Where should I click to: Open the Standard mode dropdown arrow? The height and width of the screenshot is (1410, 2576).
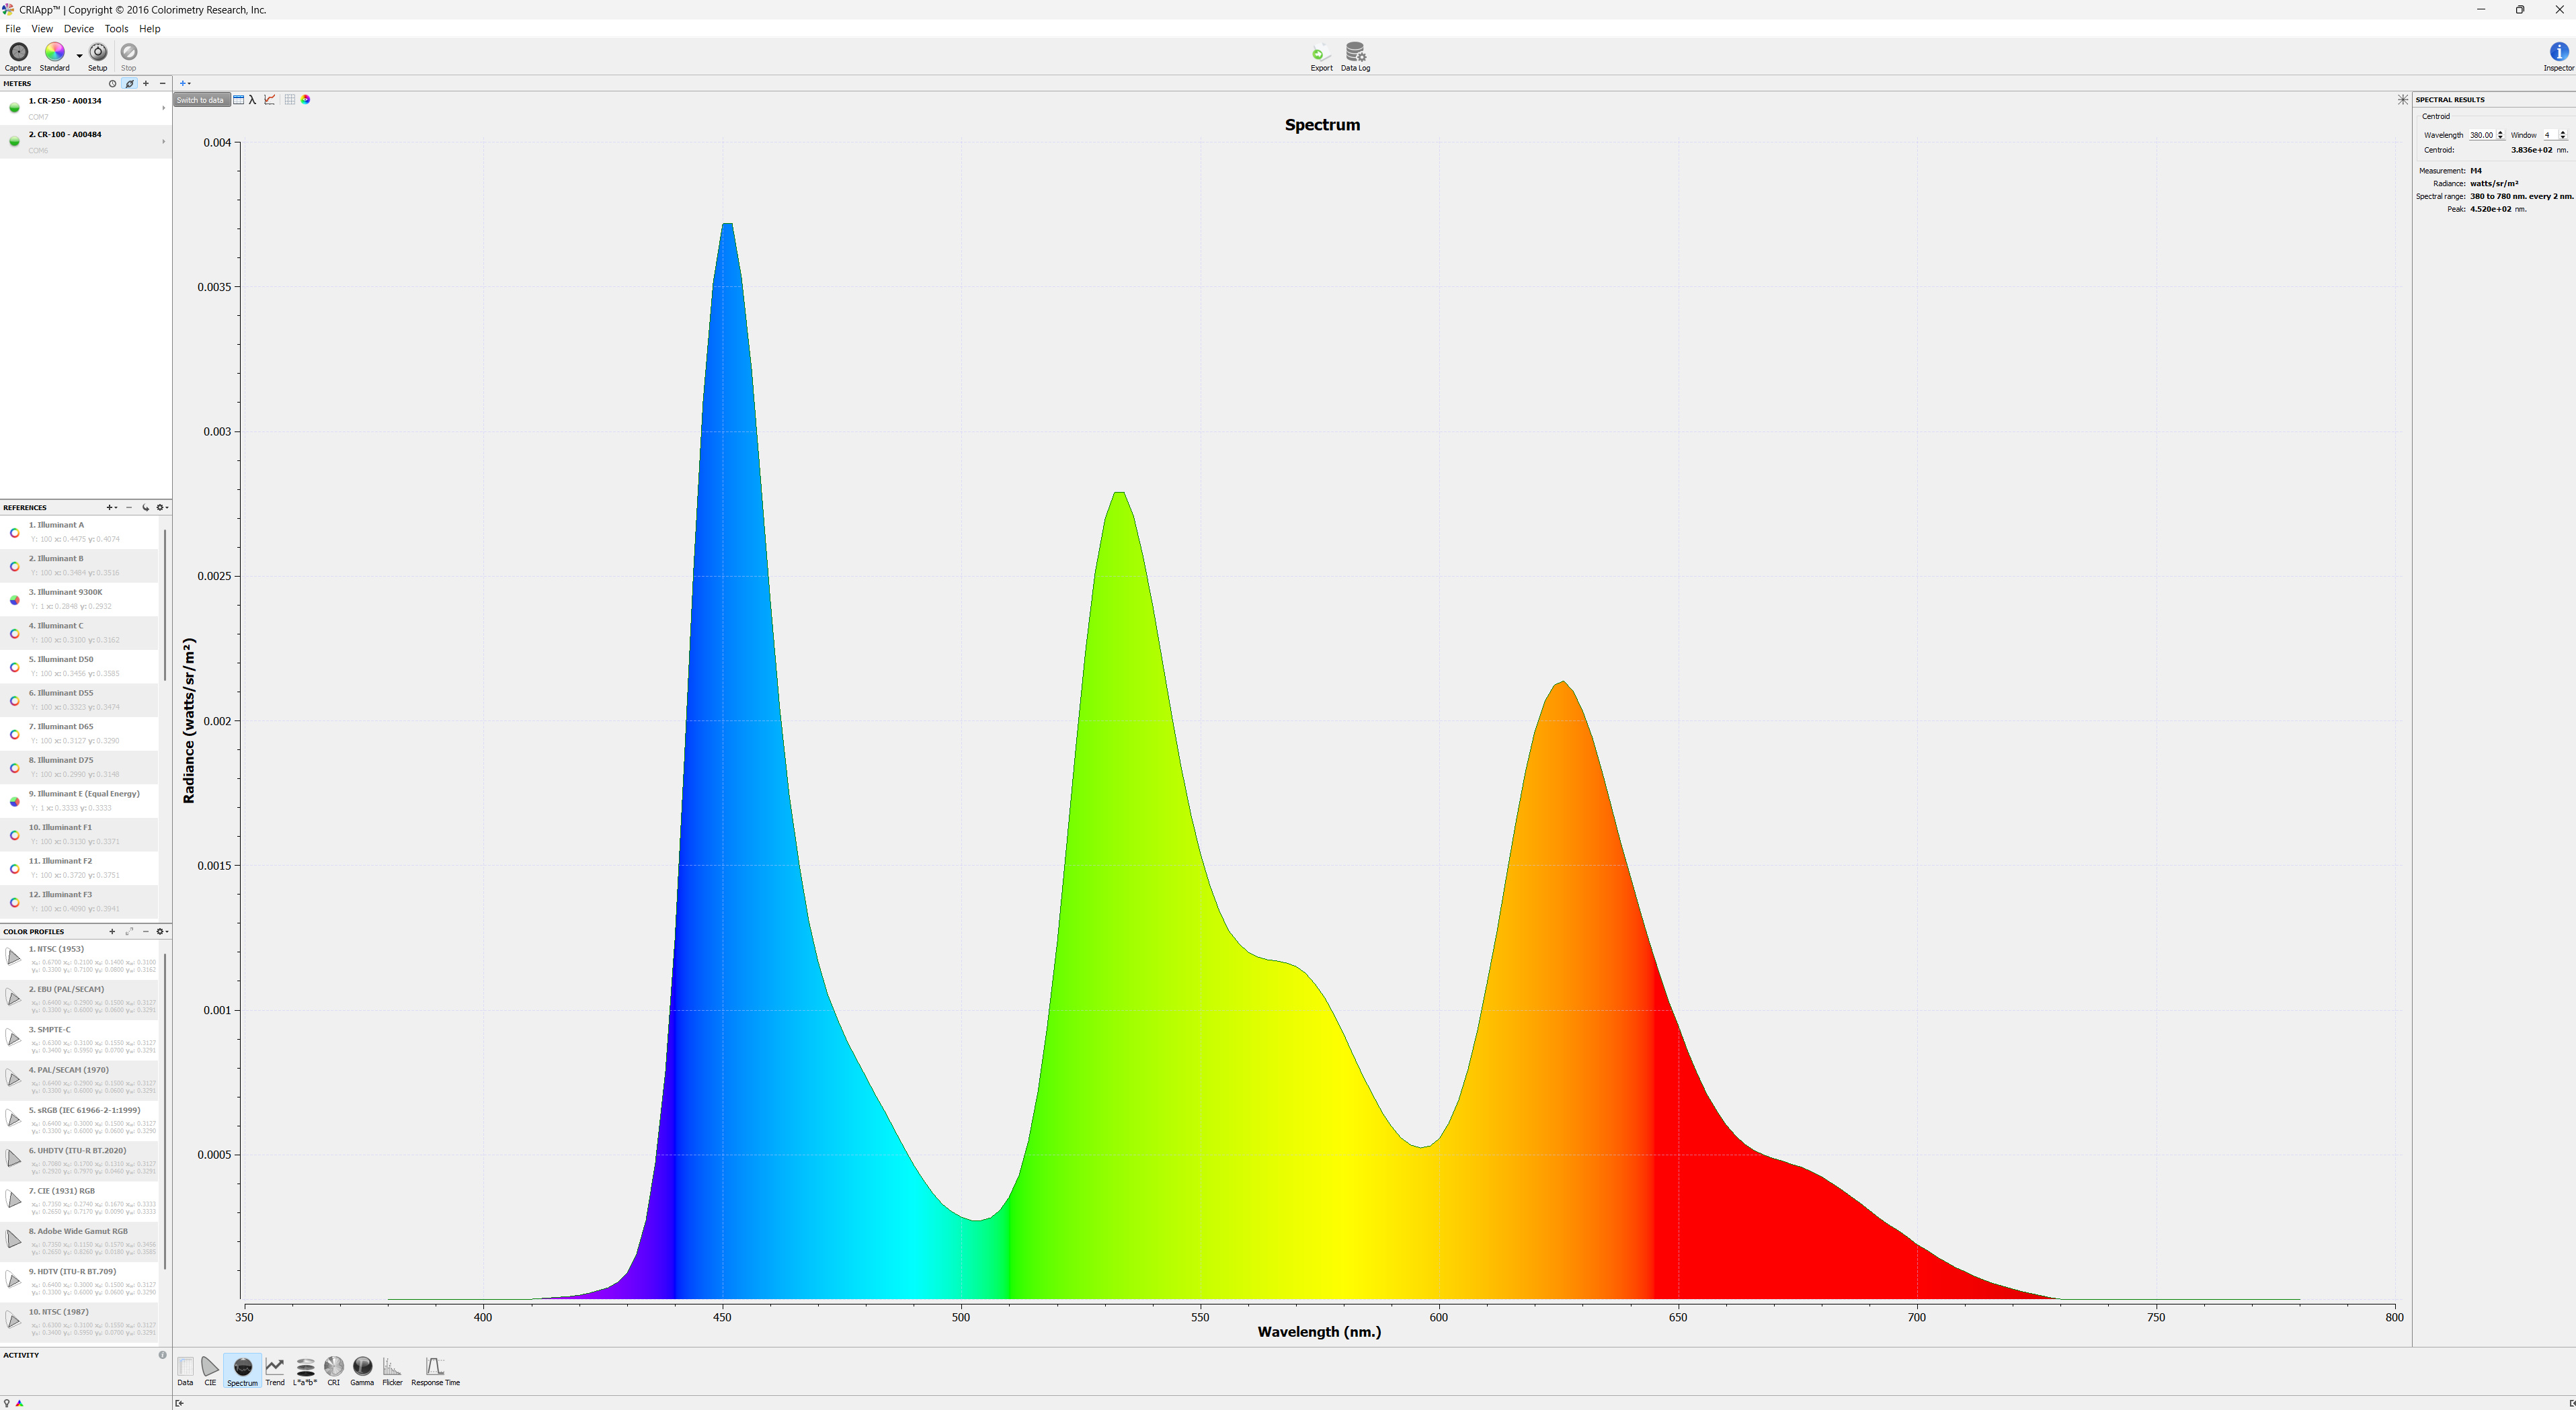(x=79, y=56)
